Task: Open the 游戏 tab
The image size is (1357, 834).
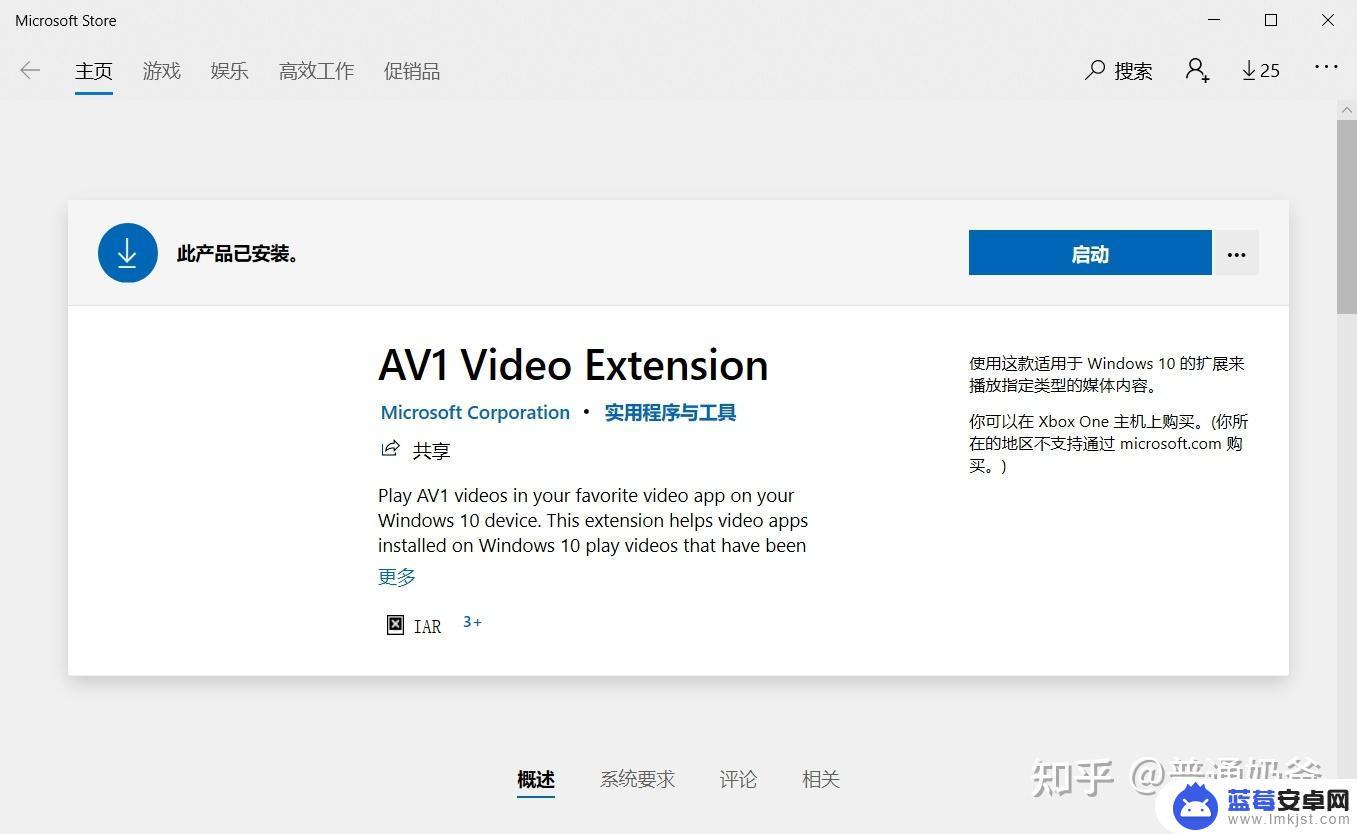Action: (162, 71)
